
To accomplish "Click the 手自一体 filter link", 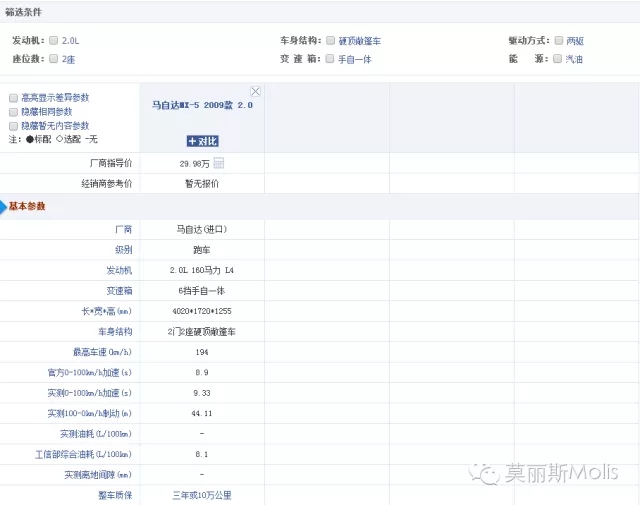I will click(x=355, y=59).
